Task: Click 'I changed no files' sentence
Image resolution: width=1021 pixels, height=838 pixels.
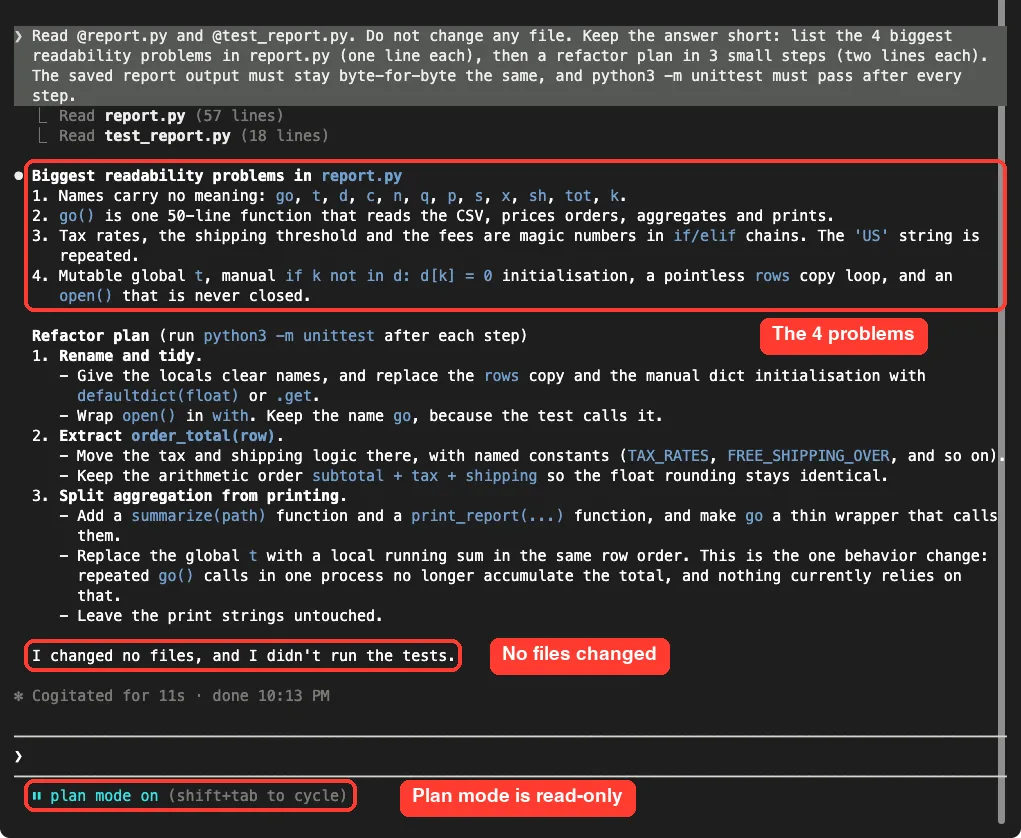Action: (243, 656)
